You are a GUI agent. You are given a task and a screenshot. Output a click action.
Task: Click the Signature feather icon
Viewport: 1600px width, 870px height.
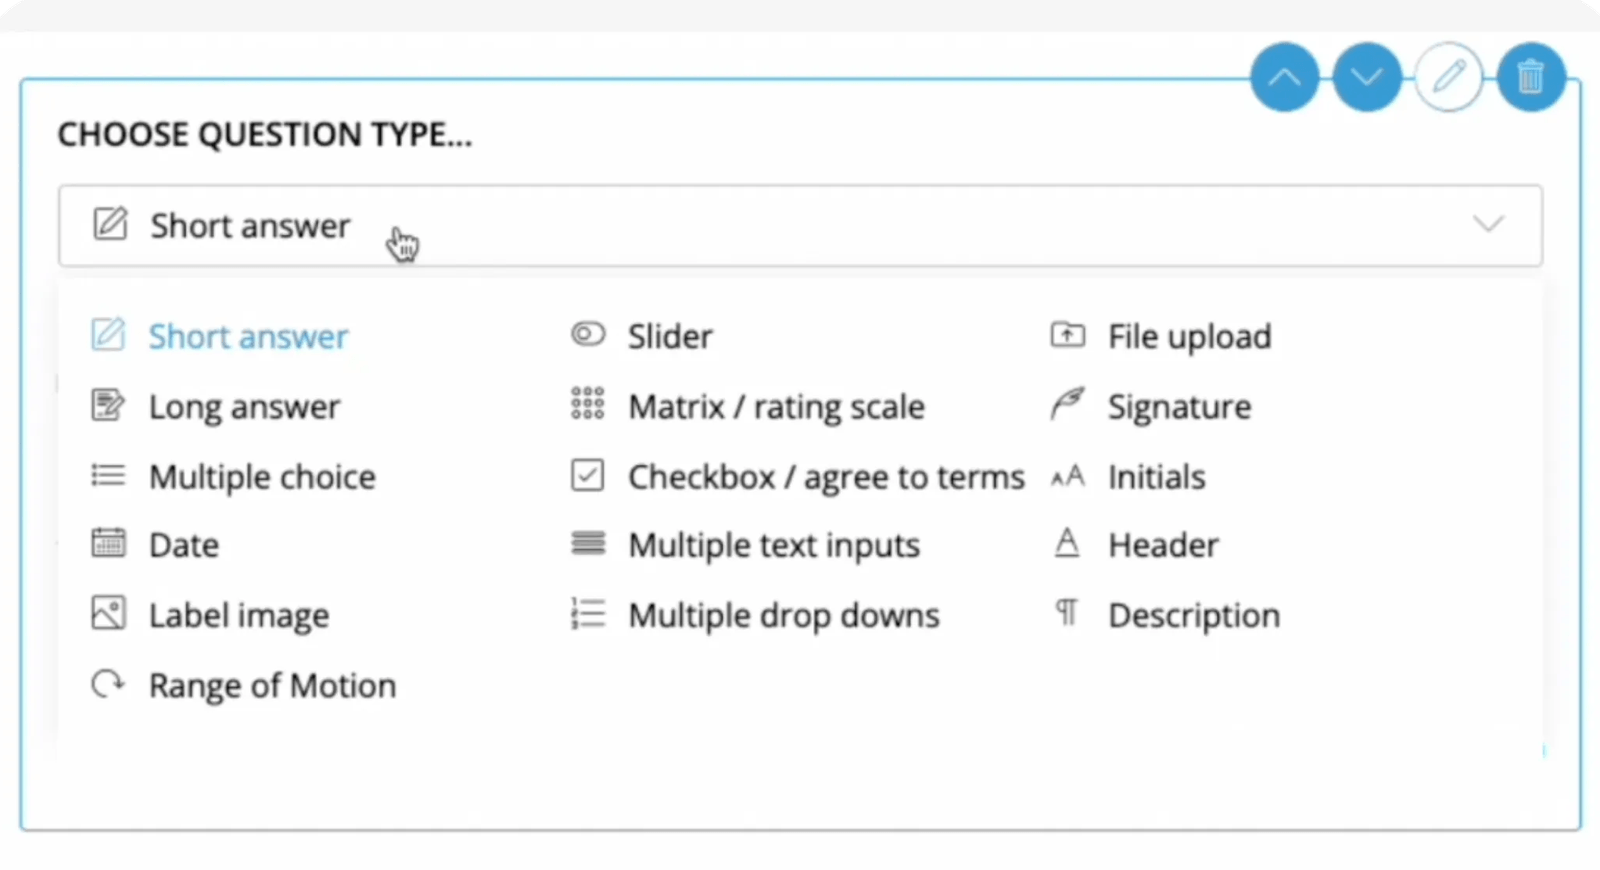(x=1067, y=405)
